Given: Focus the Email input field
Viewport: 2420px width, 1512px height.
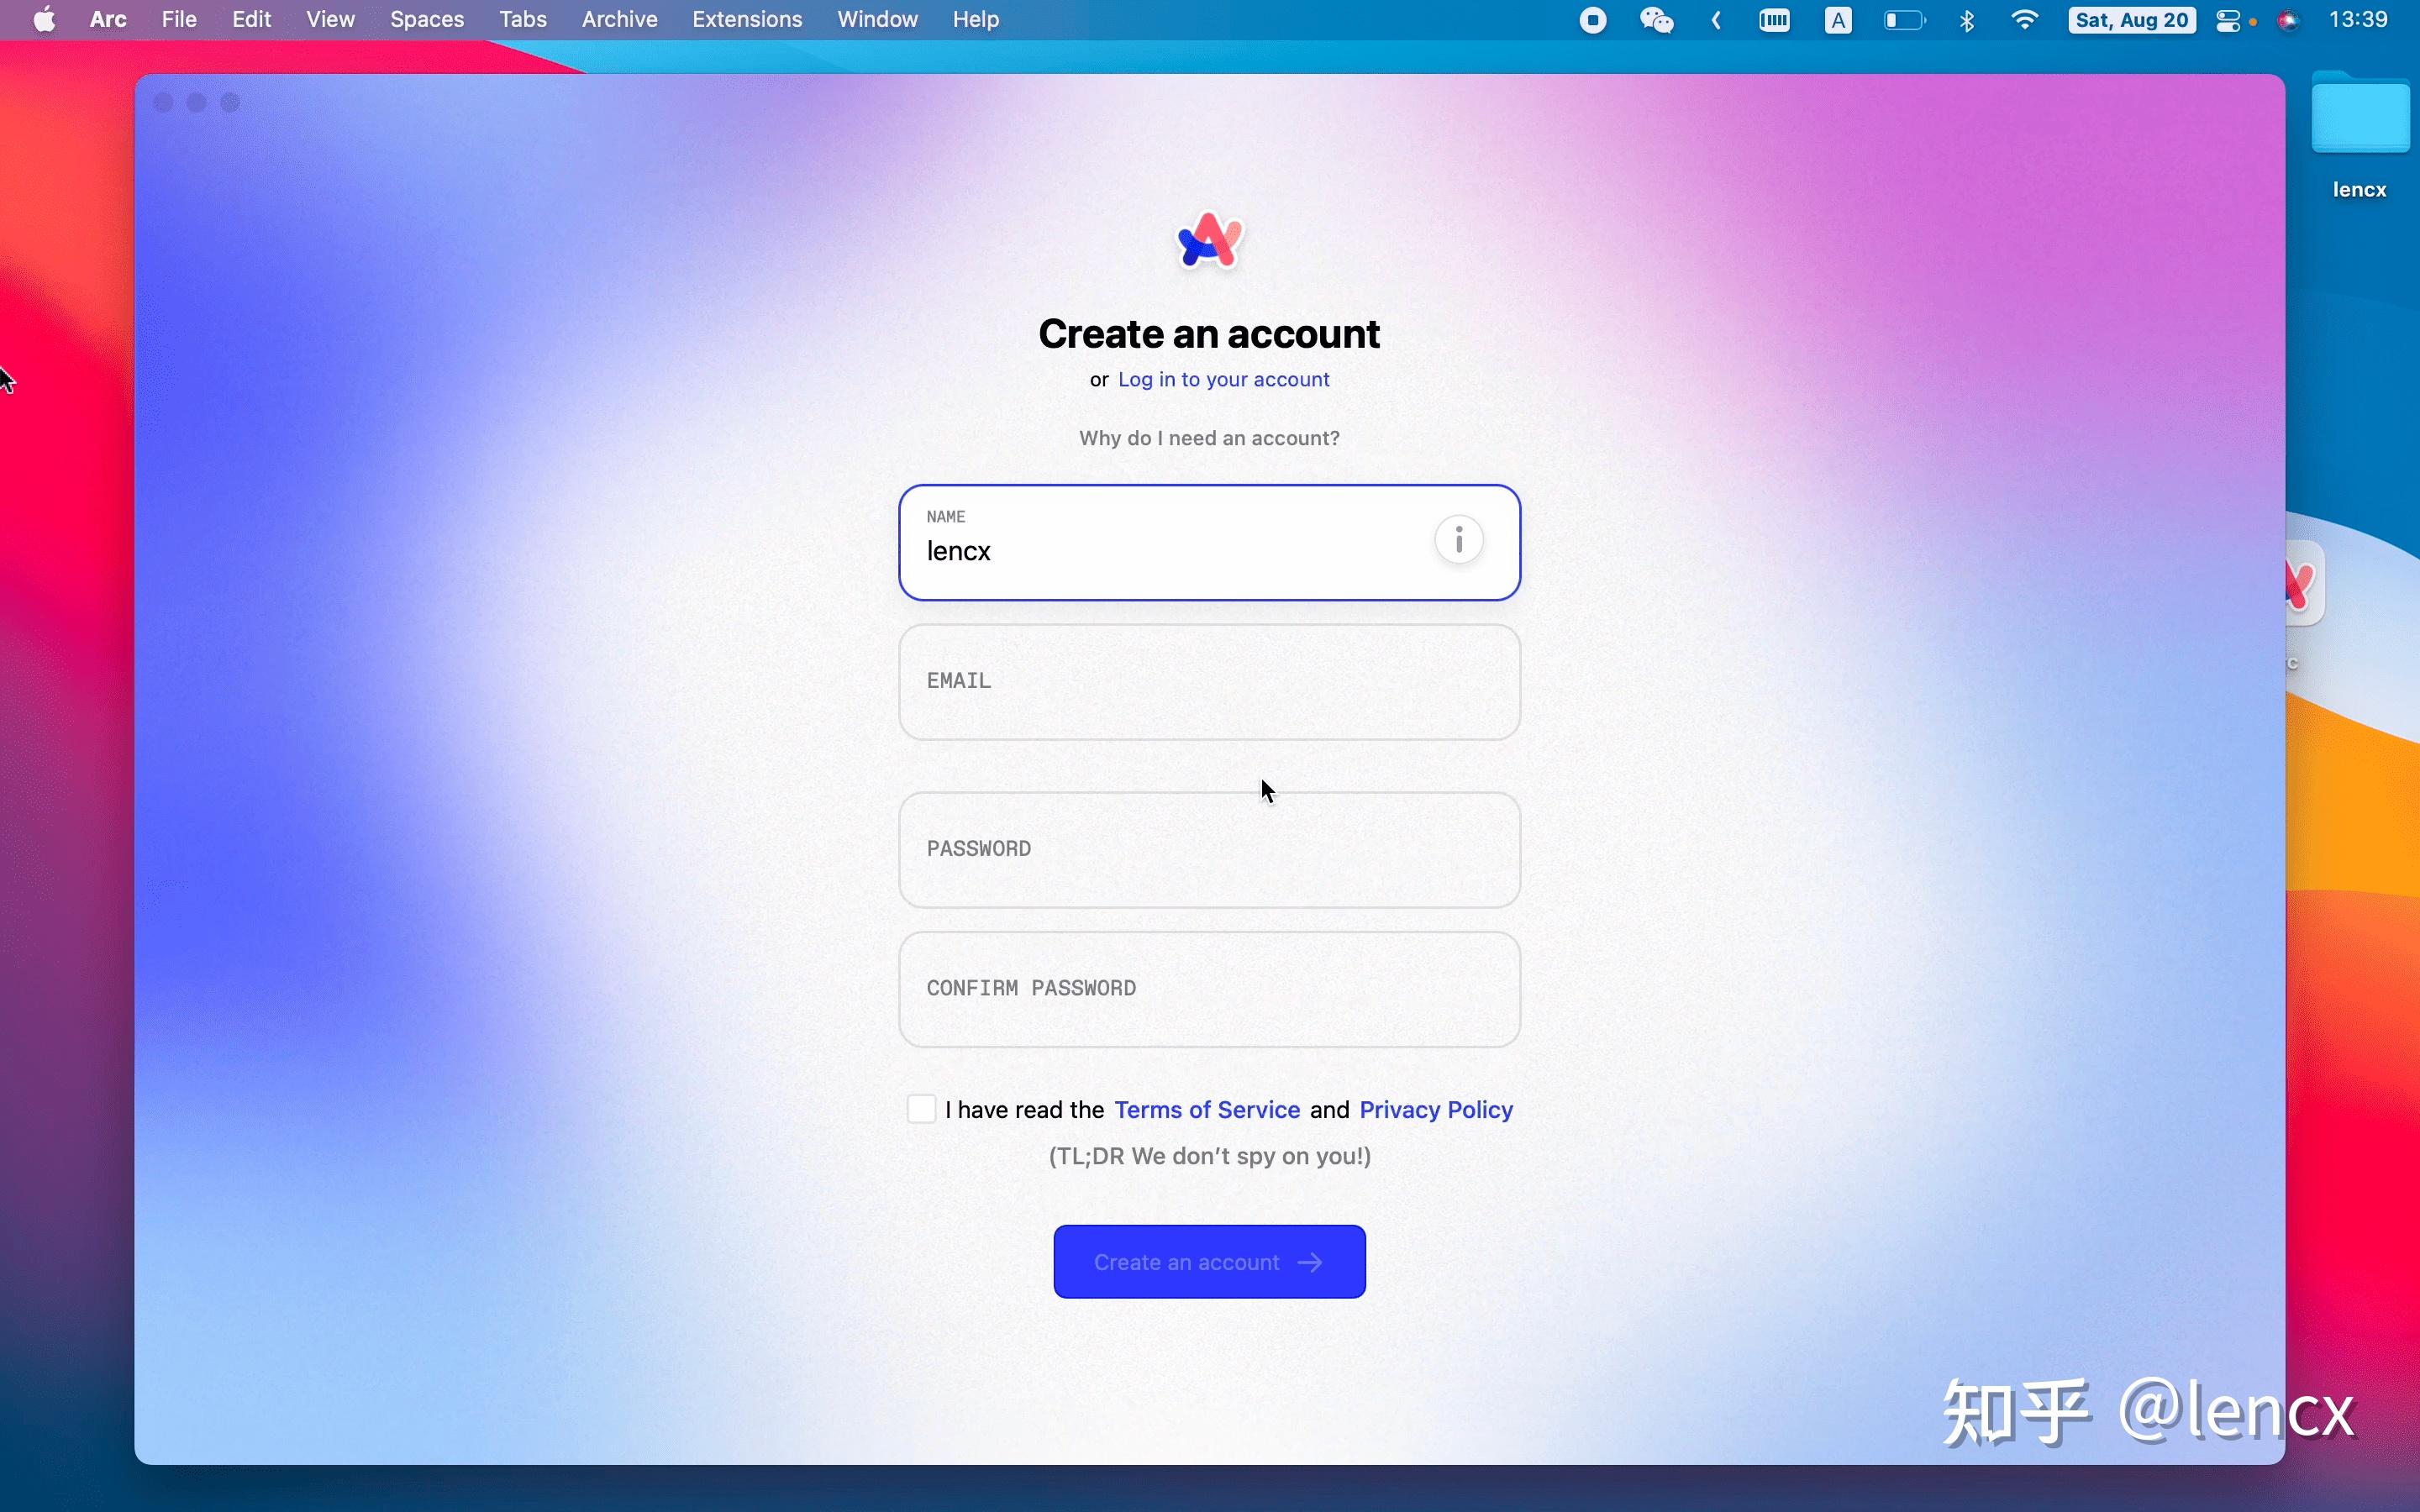Looking at the screenshot, I should tap(1209, 682).
